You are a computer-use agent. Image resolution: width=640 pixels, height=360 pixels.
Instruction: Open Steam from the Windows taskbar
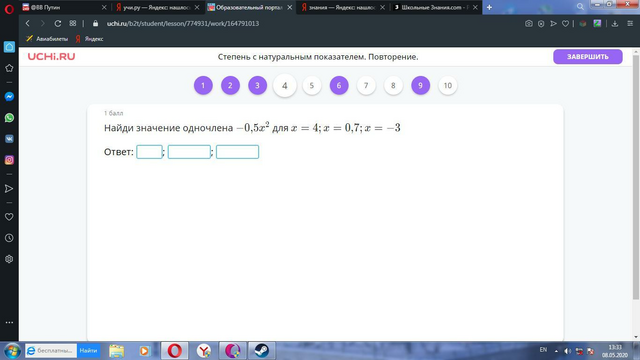262,351
